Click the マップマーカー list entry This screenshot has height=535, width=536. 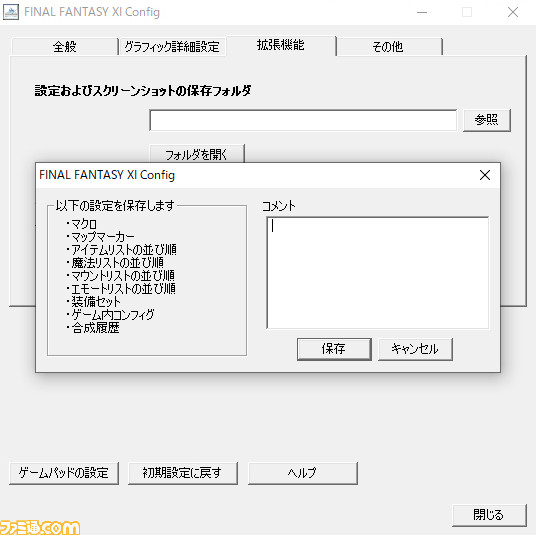[x=100, y=237]
